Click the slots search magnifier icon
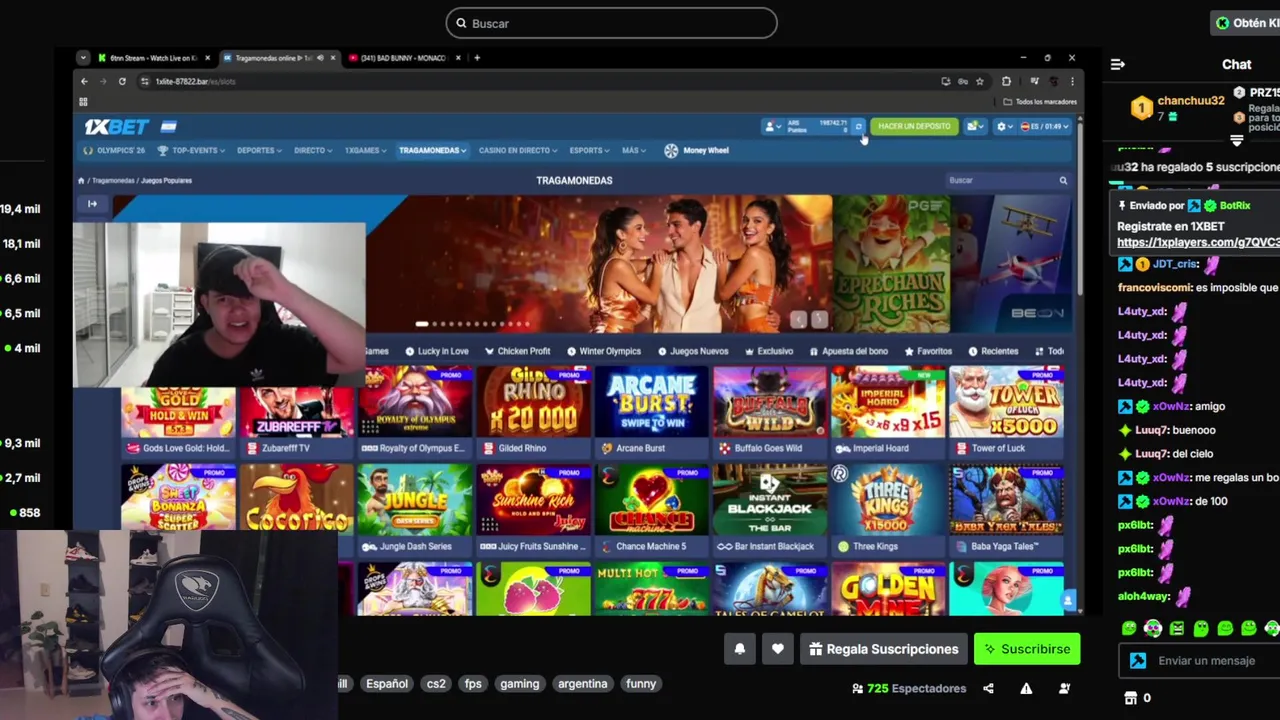 (x=1063, y=180)
